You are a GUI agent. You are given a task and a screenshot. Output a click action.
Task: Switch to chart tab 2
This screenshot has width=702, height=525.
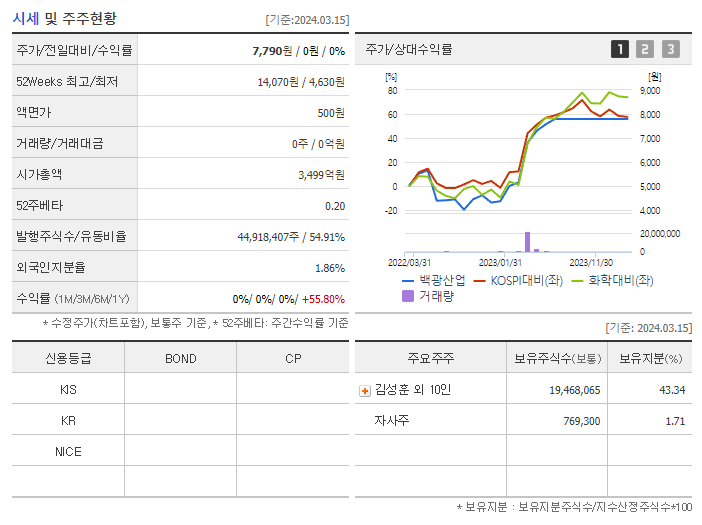(645, 49)
